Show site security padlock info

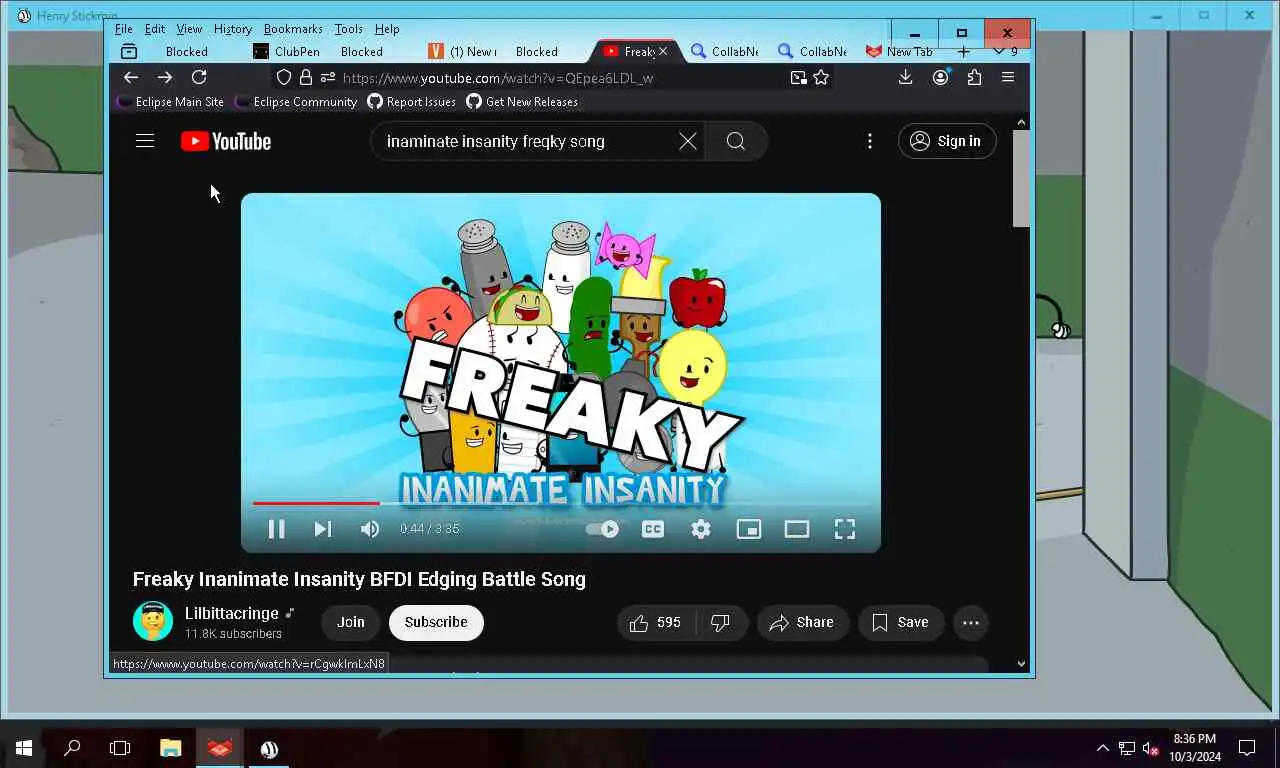coord(306,77)
